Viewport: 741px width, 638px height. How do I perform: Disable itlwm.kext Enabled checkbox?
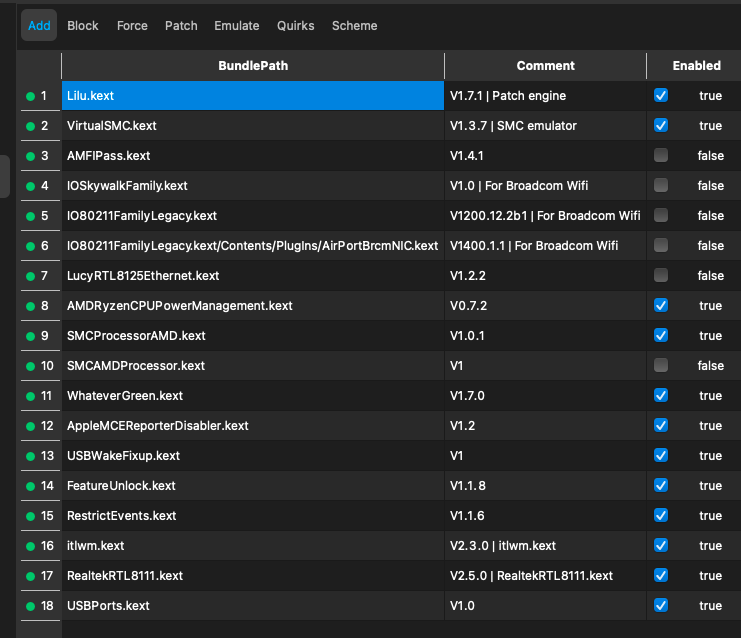click(x=661, y=545)
